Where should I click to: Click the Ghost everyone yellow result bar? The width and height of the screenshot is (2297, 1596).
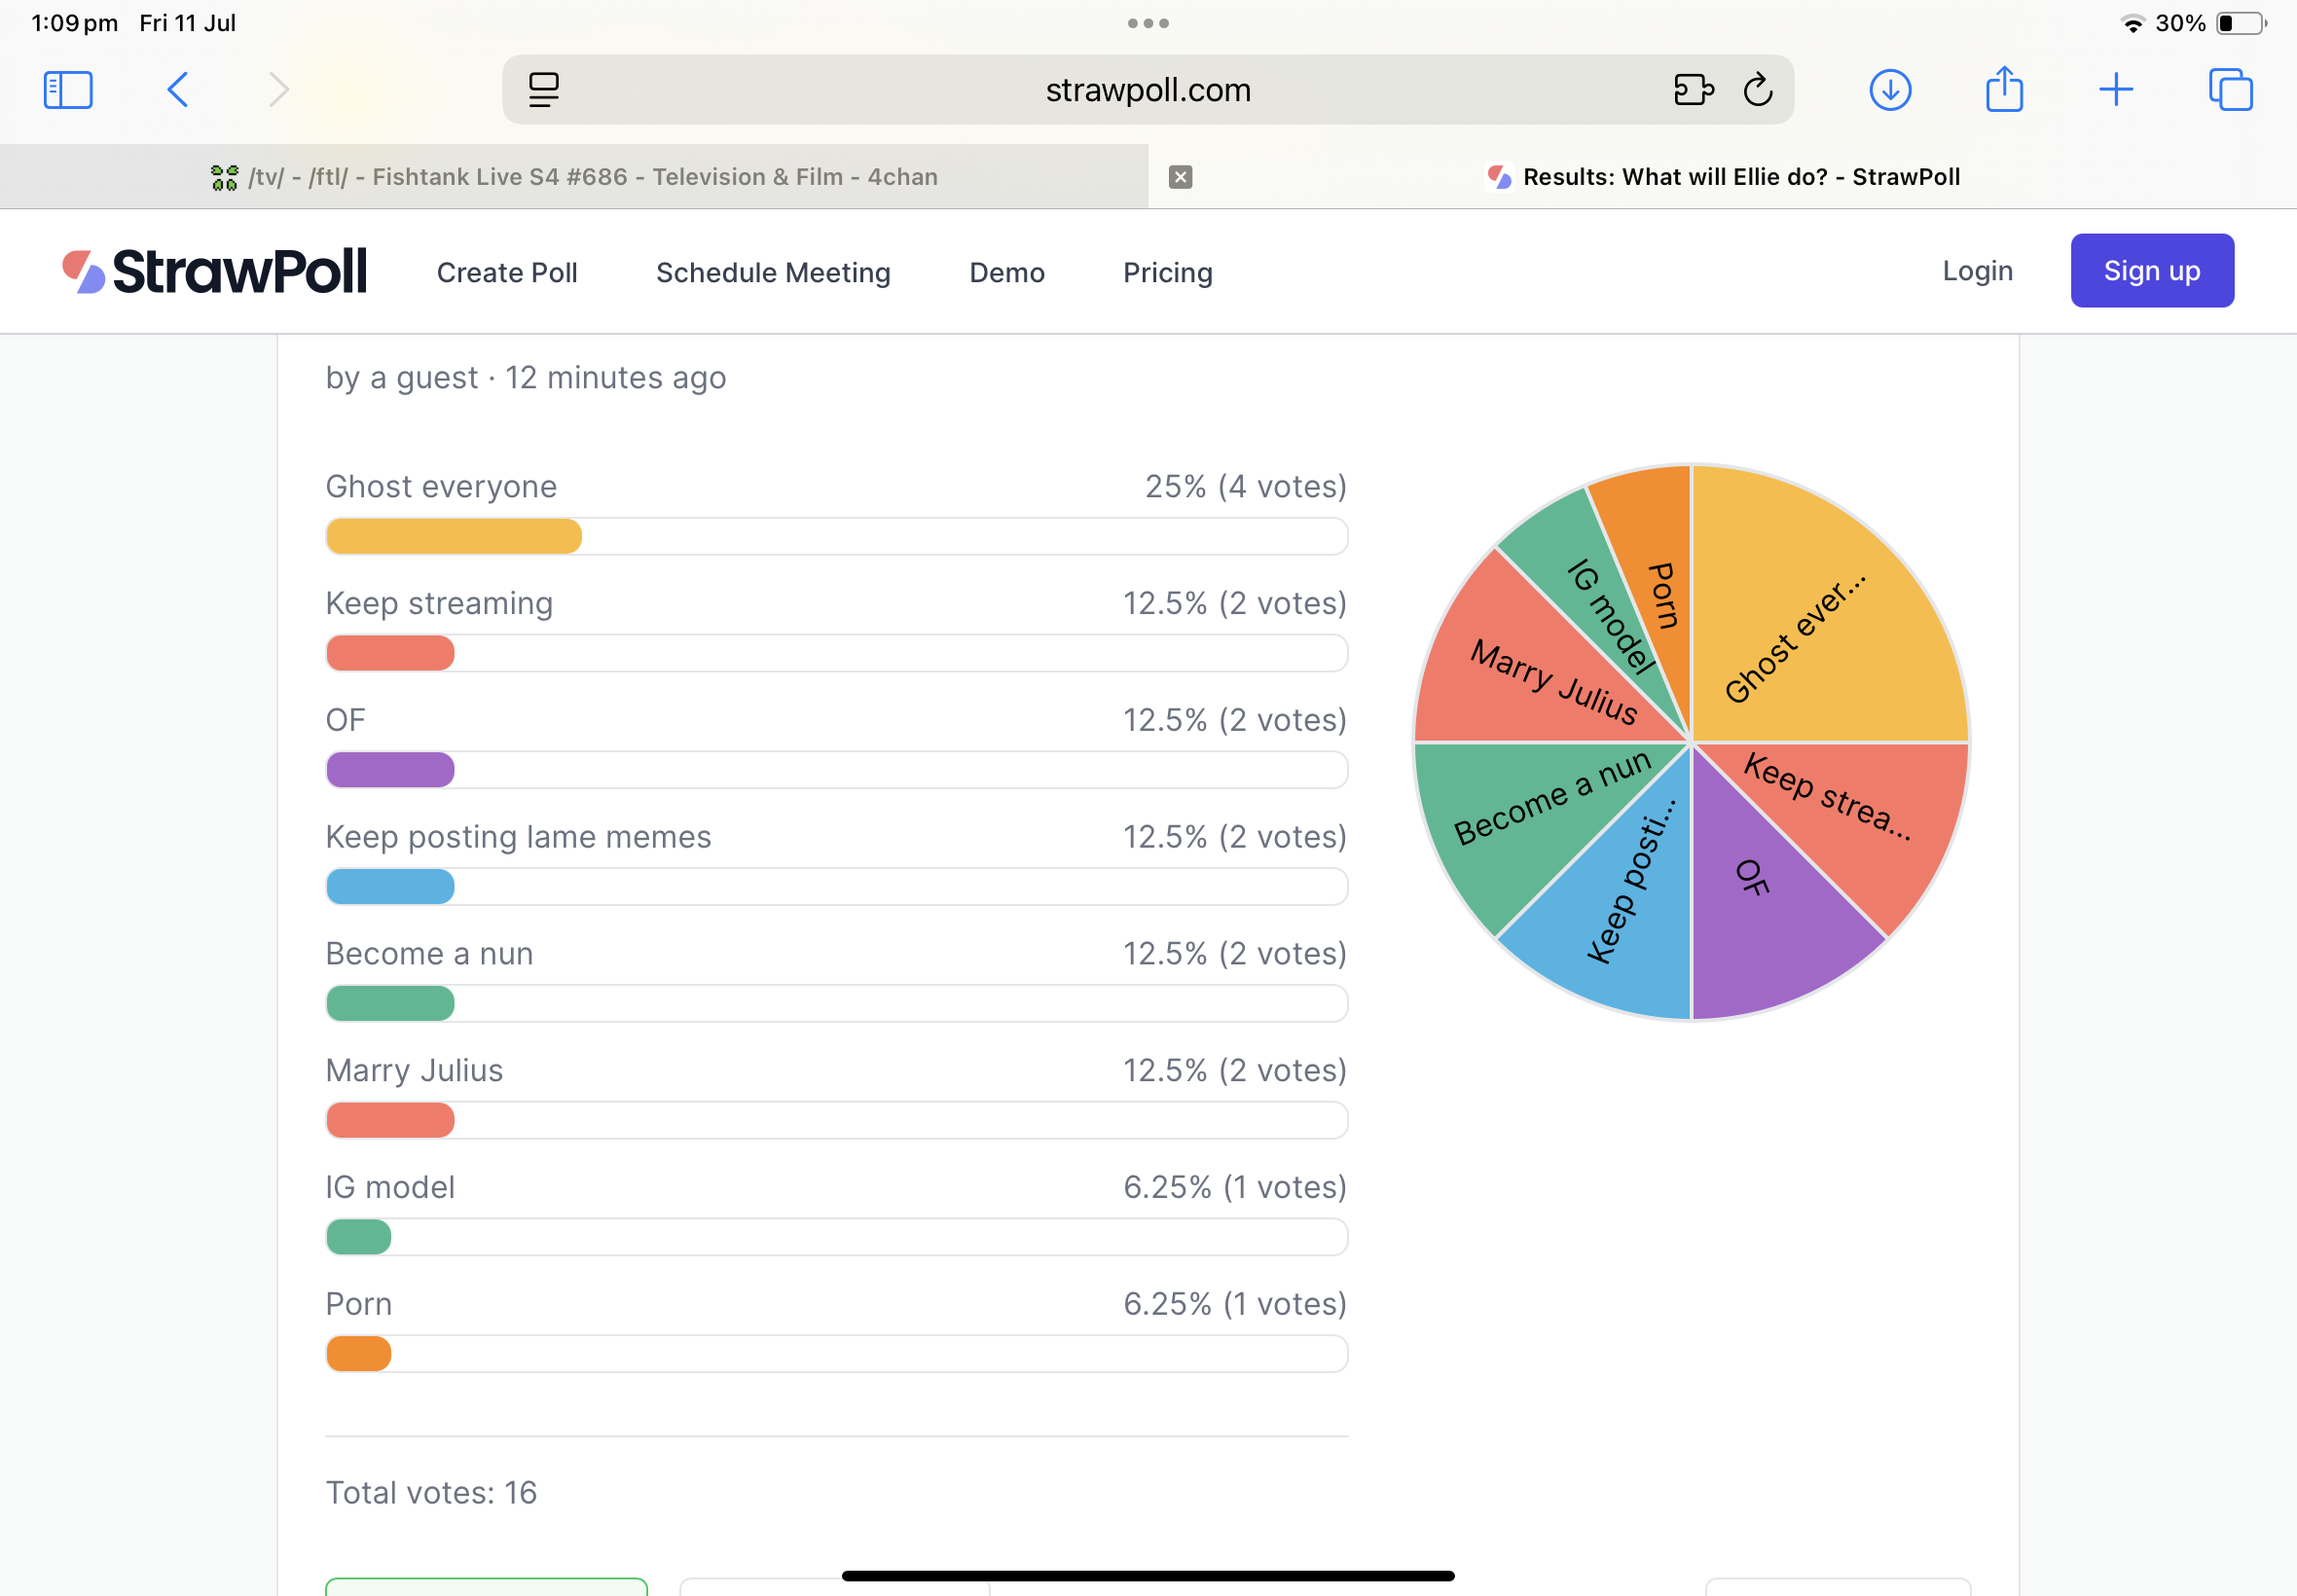pyautogui.click(x=454, y=536)
